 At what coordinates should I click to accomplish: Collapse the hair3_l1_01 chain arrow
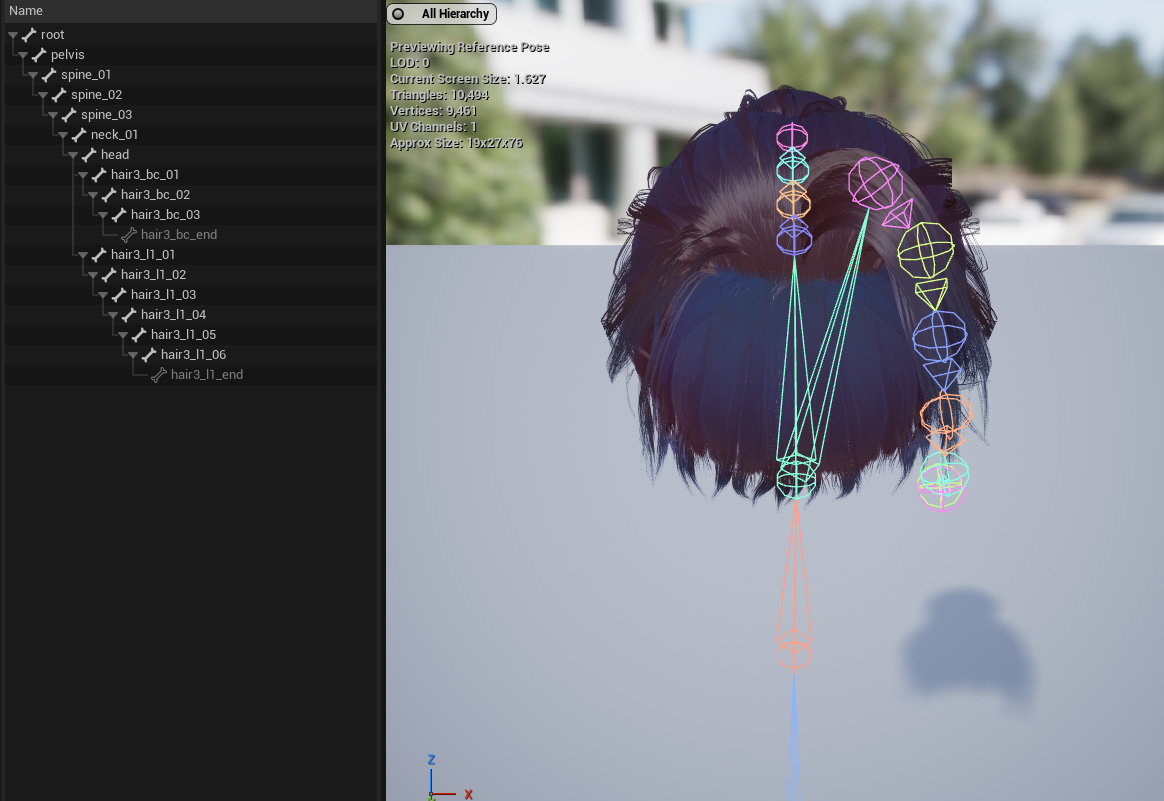tap(83, 255)
